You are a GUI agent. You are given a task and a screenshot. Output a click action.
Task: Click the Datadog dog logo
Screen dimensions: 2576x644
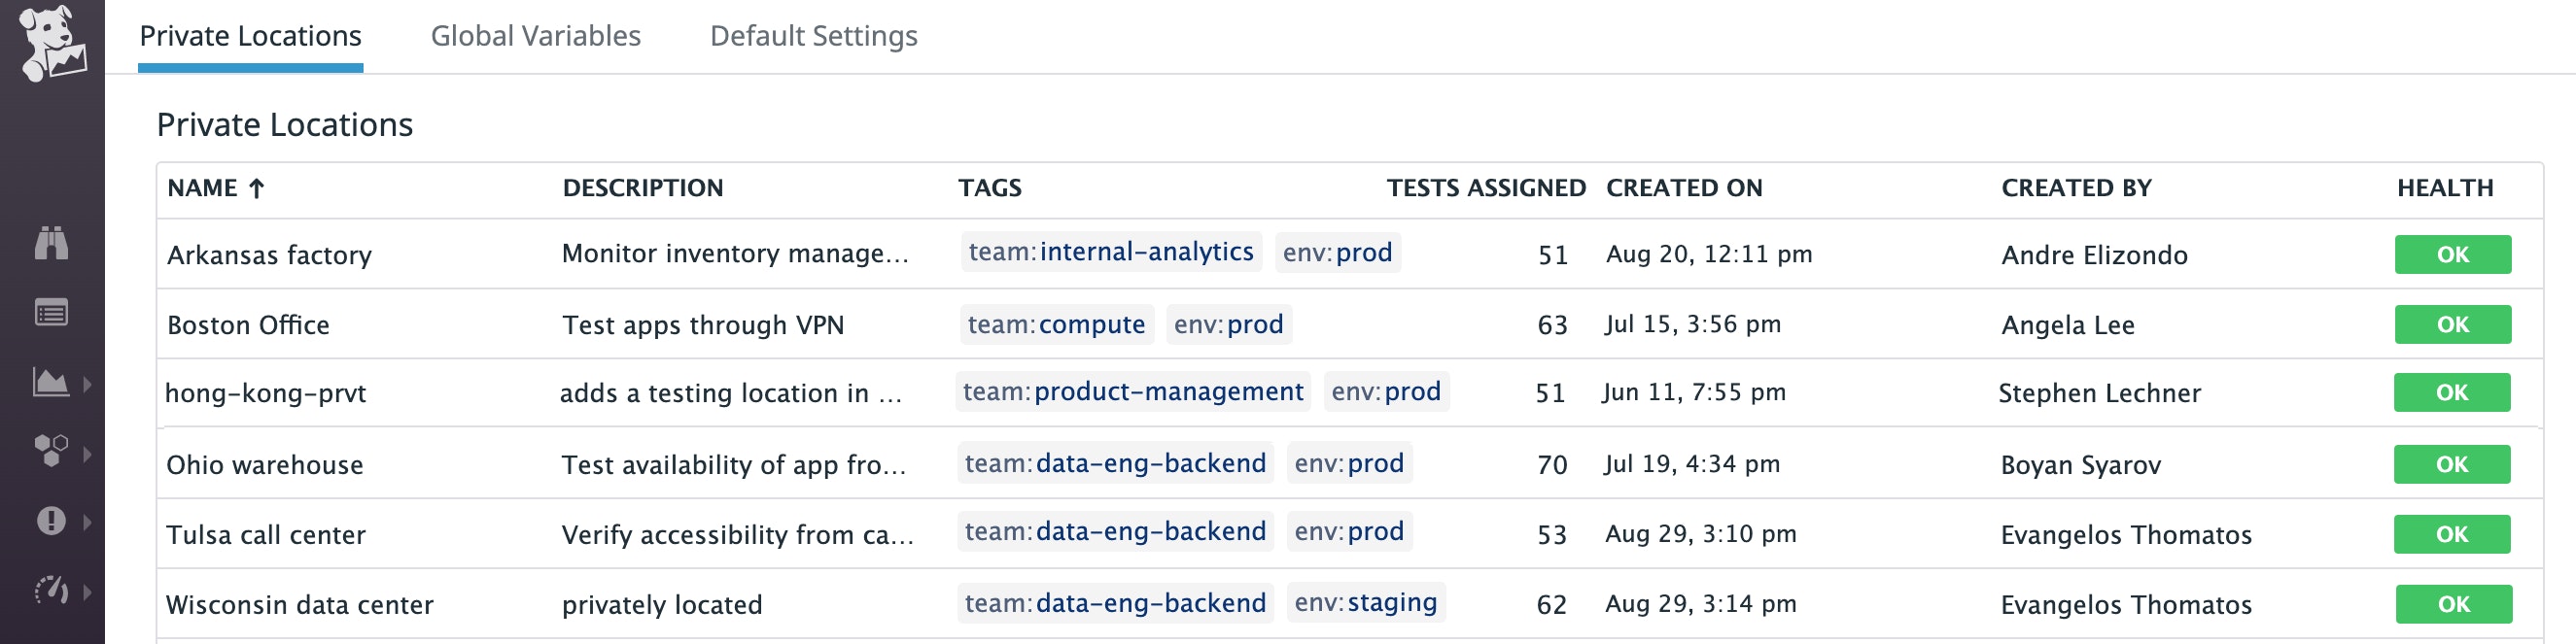pos(52,42)
